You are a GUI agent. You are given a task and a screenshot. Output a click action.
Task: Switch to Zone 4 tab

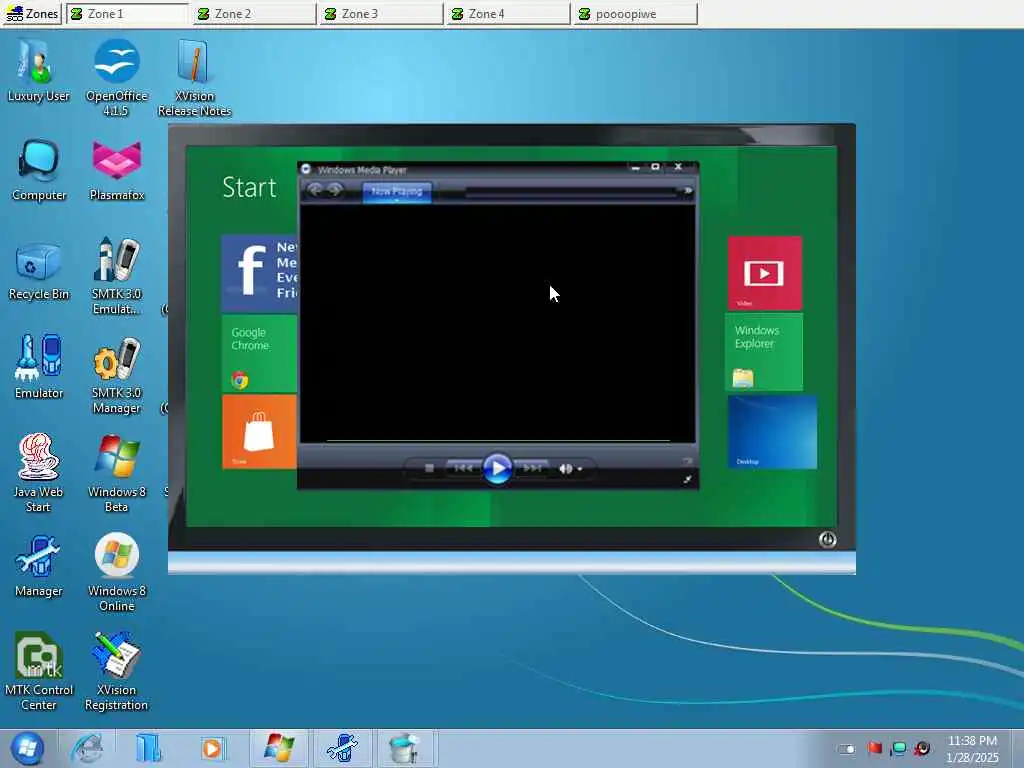(x=509, y=14)
